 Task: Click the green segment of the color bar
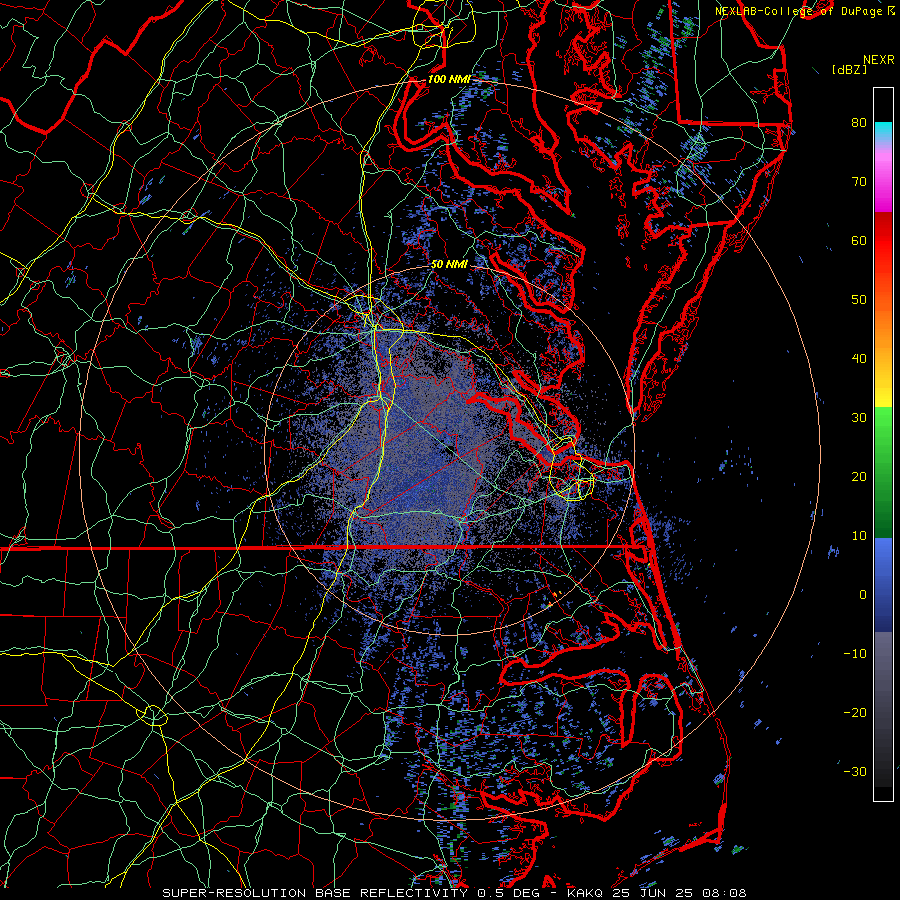883,472
